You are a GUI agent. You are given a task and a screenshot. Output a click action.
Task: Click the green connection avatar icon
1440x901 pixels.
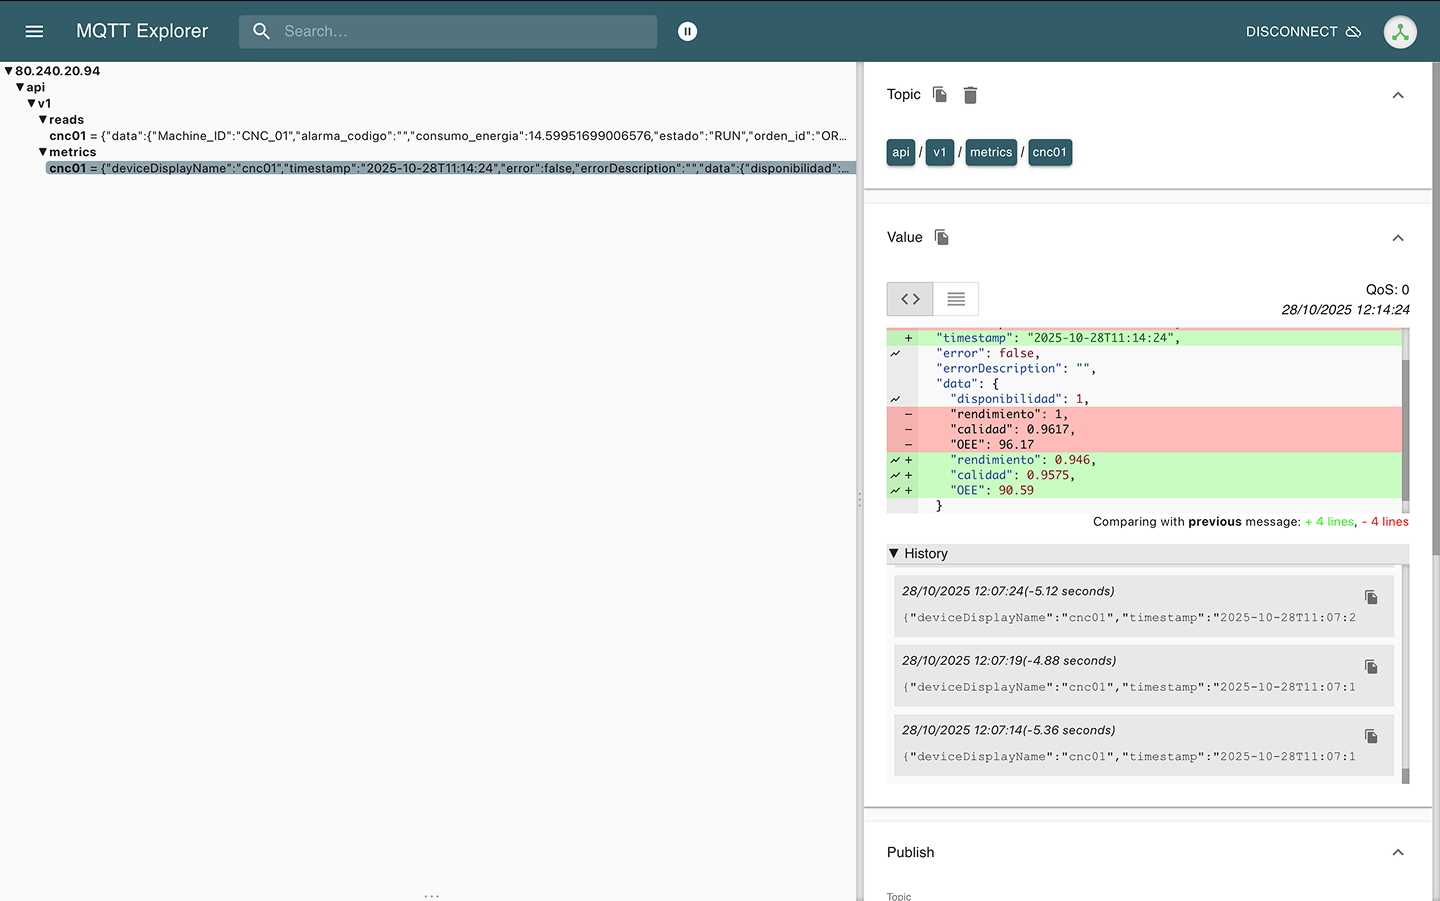(x=1400, y=32)
